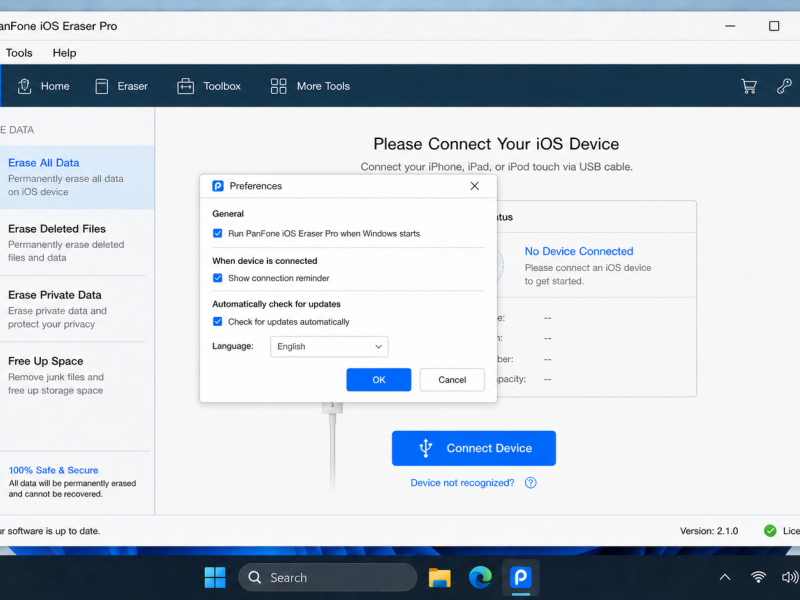This screenshot has height=600, width=800.
Task: Open the Help menu
Action: (64, 53)
